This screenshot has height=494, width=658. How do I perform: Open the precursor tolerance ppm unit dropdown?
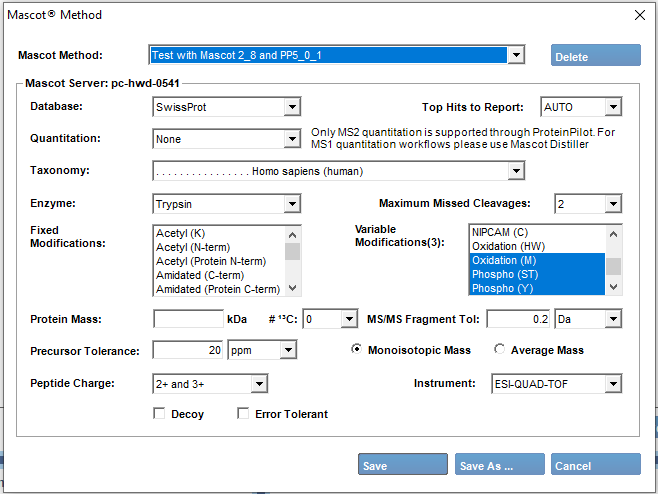click(x=288, y=350)
